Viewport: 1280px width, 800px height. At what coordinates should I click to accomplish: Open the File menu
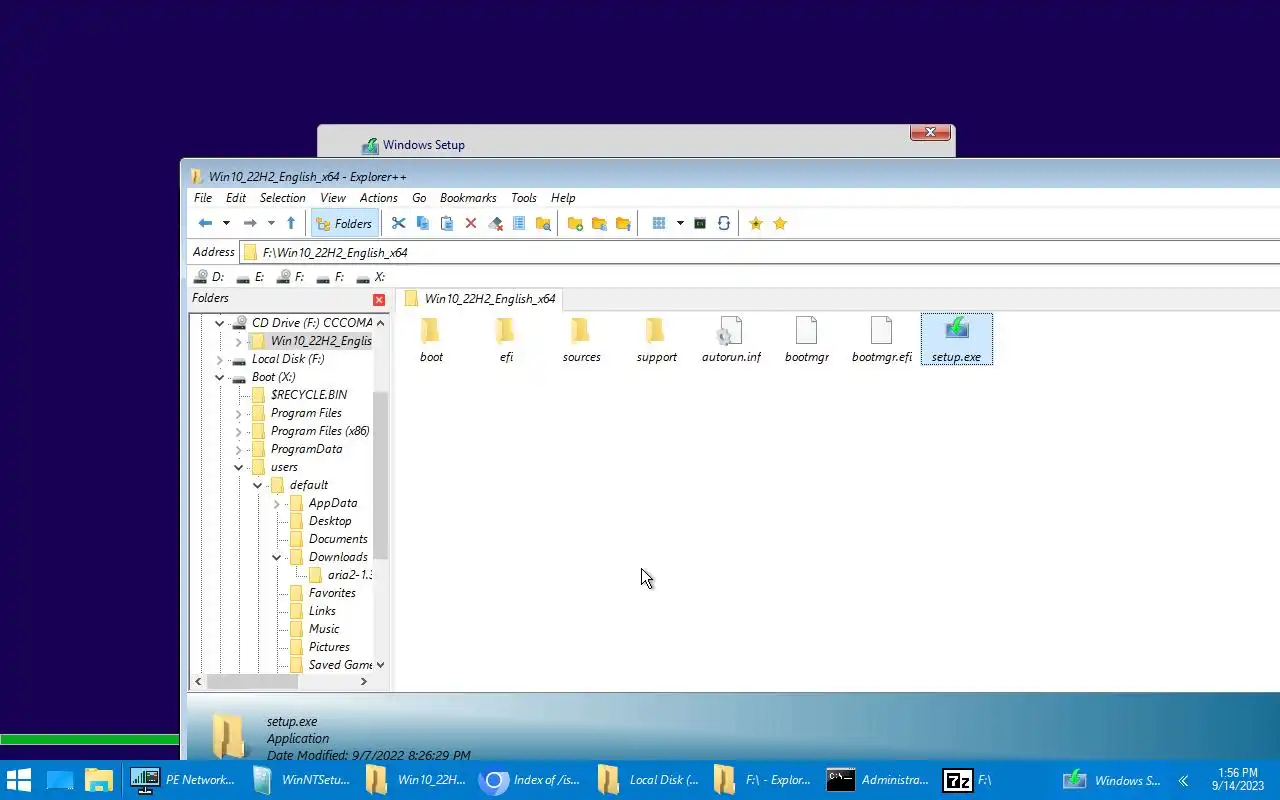[203, 198]
